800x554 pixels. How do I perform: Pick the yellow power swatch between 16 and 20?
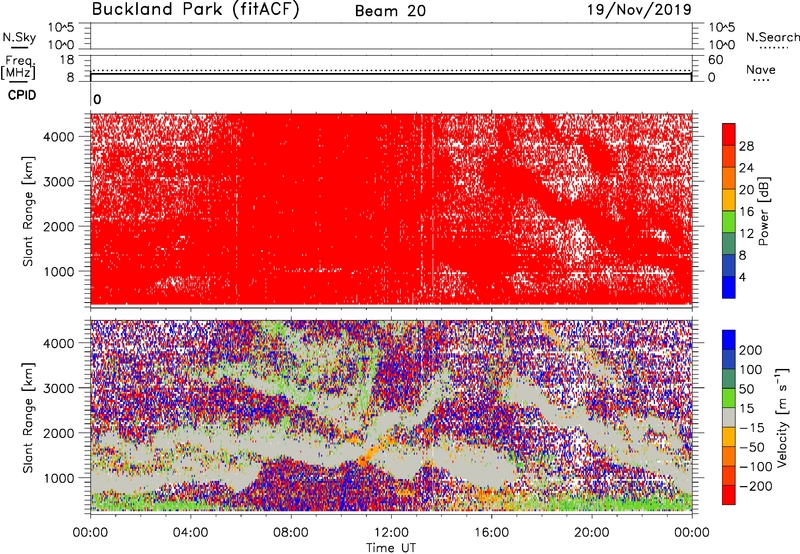[x=729, y=200]
